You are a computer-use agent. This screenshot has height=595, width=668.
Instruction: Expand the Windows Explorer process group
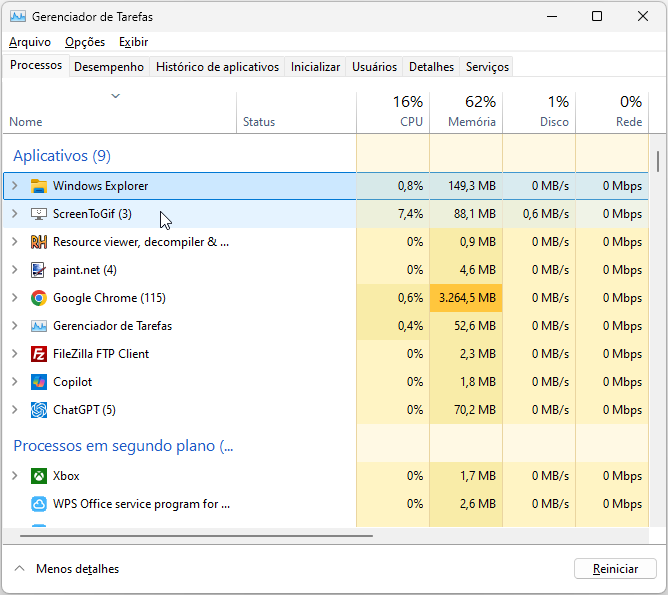point(14,186)
